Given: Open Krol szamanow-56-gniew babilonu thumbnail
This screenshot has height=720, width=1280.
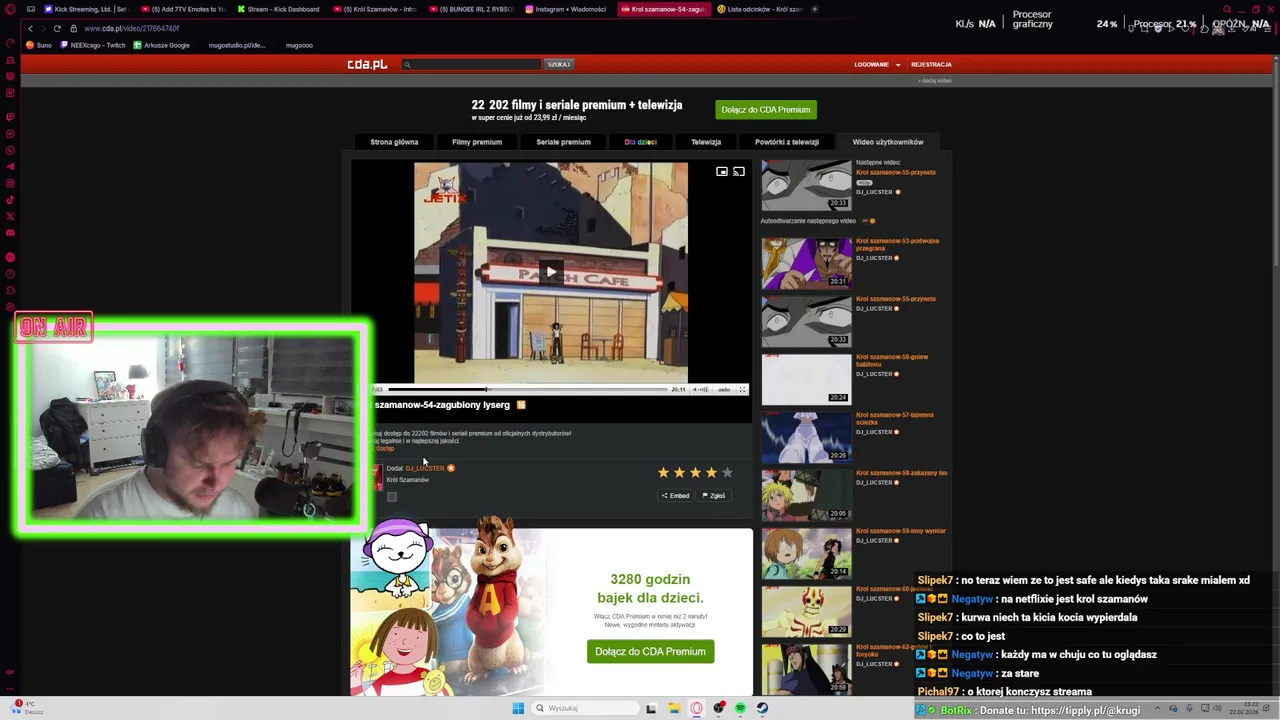Looking at the screenshot, I should pos(806,379).
